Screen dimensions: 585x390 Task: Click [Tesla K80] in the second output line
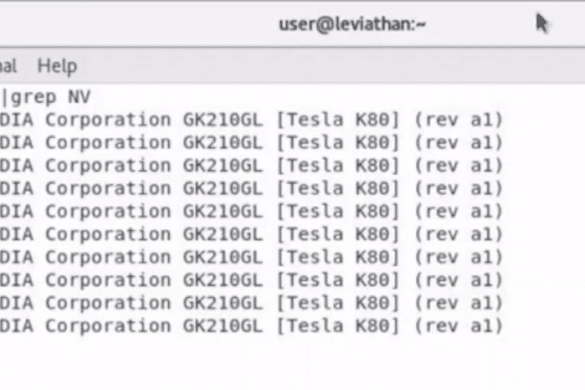coord(338,143)
